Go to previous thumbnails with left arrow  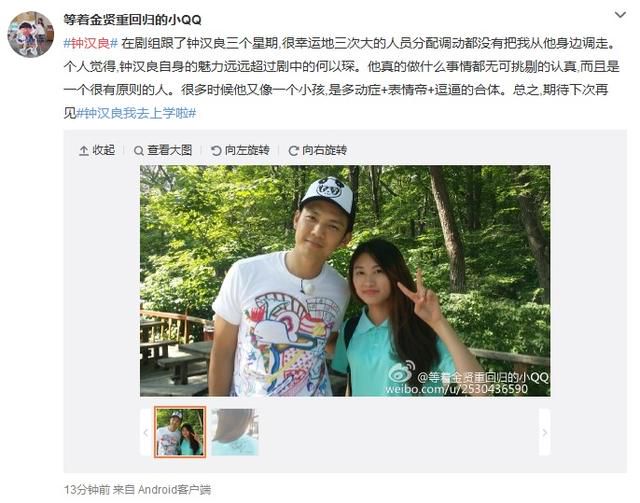pos(146,432)
